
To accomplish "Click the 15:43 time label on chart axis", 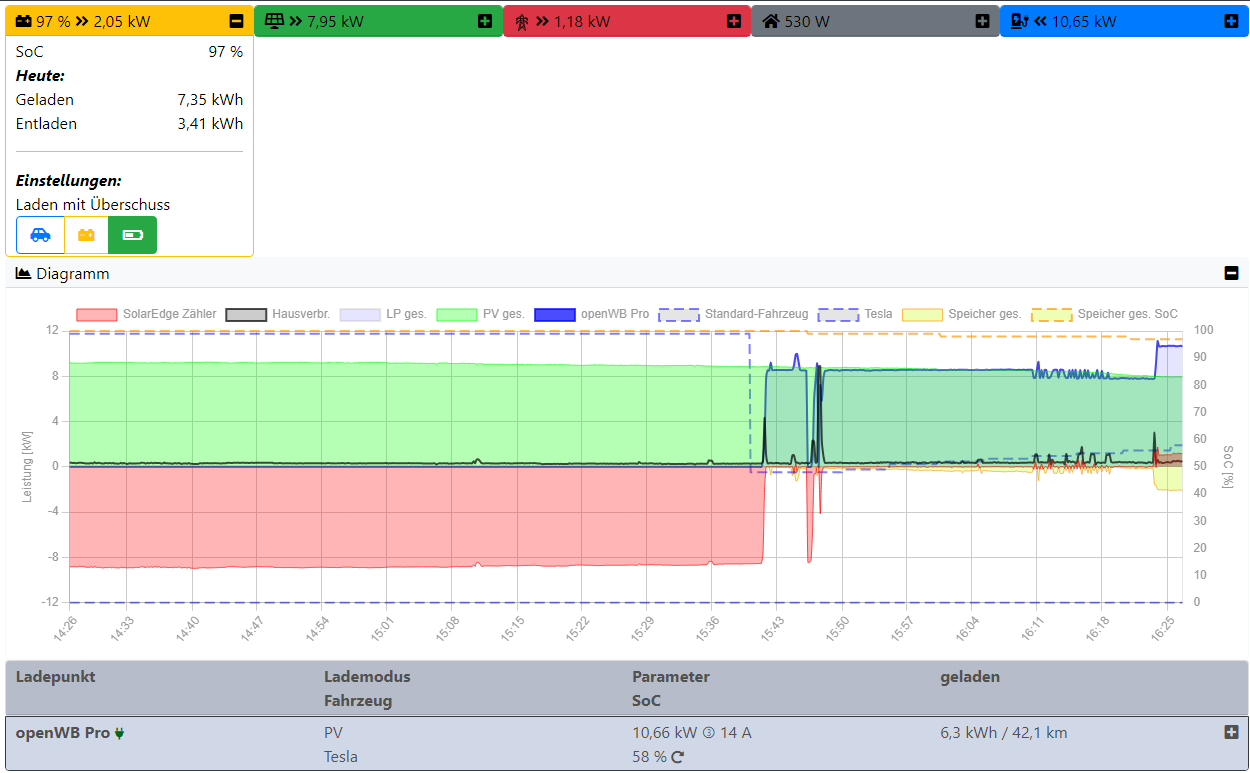I will point(773,627).
